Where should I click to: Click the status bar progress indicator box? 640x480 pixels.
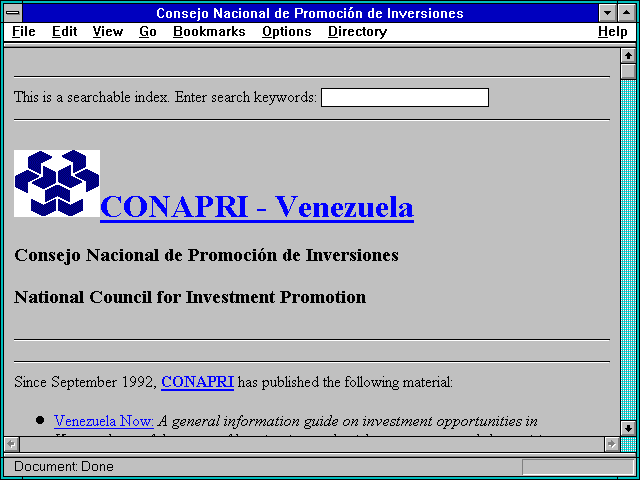pyautogui.click(x=578, y=467)
